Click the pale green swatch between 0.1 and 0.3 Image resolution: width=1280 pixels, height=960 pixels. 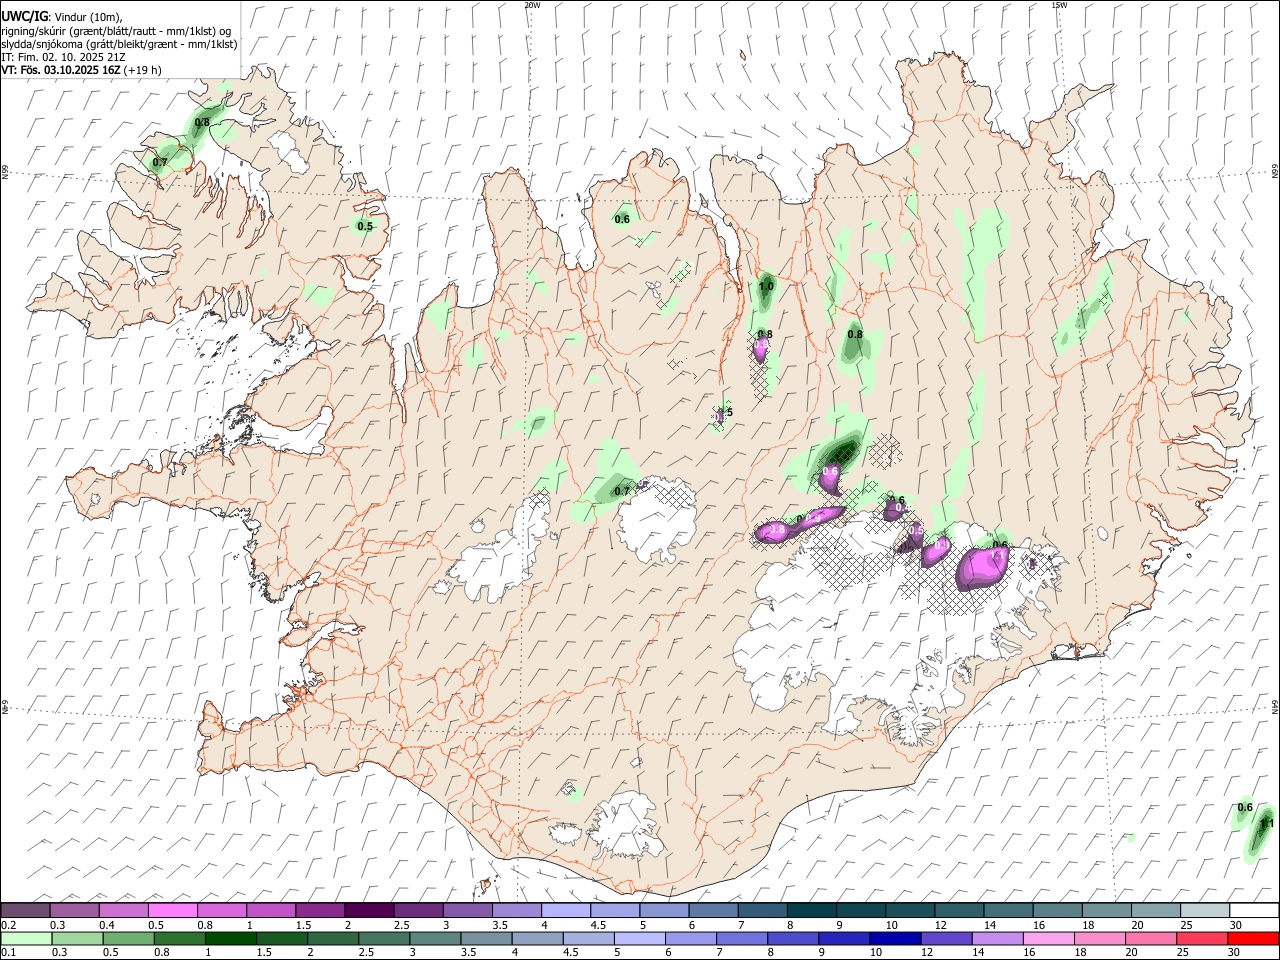coord(26,938)
